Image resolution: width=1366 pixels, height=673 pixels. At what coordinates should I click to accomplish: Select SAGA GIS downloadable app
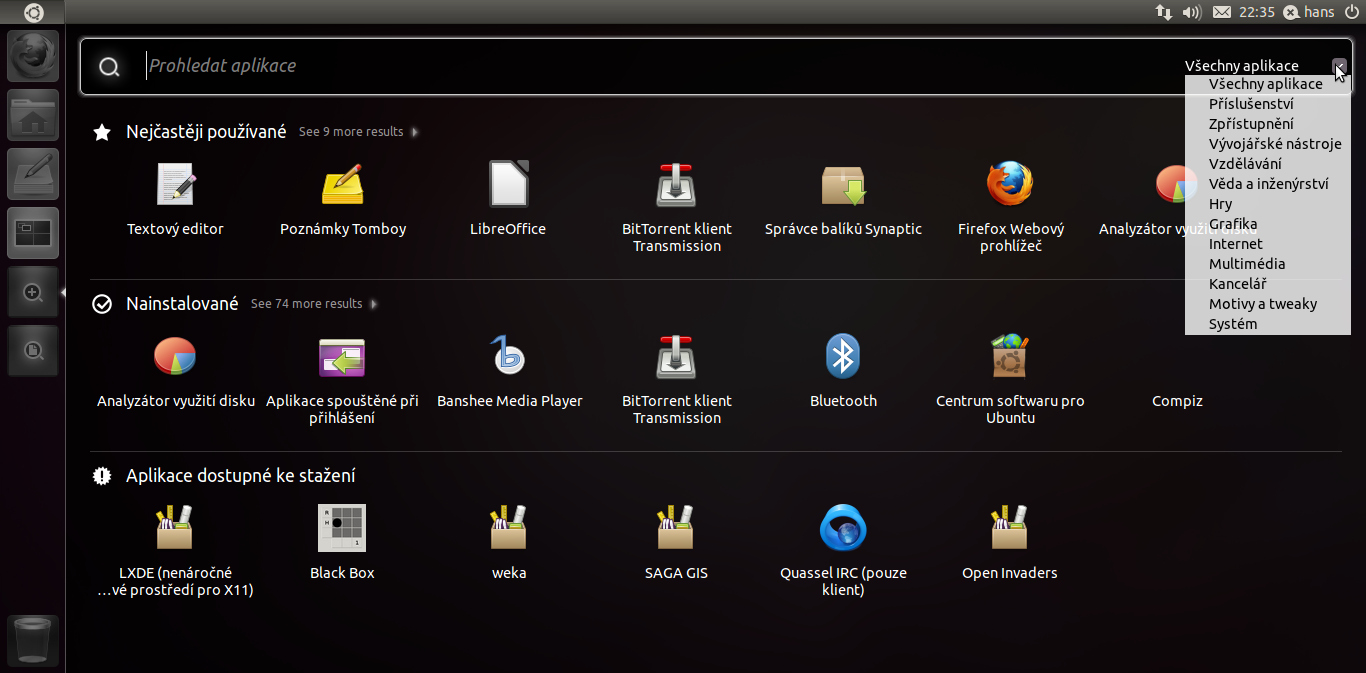pyautogui.click(x=676, y=543)
